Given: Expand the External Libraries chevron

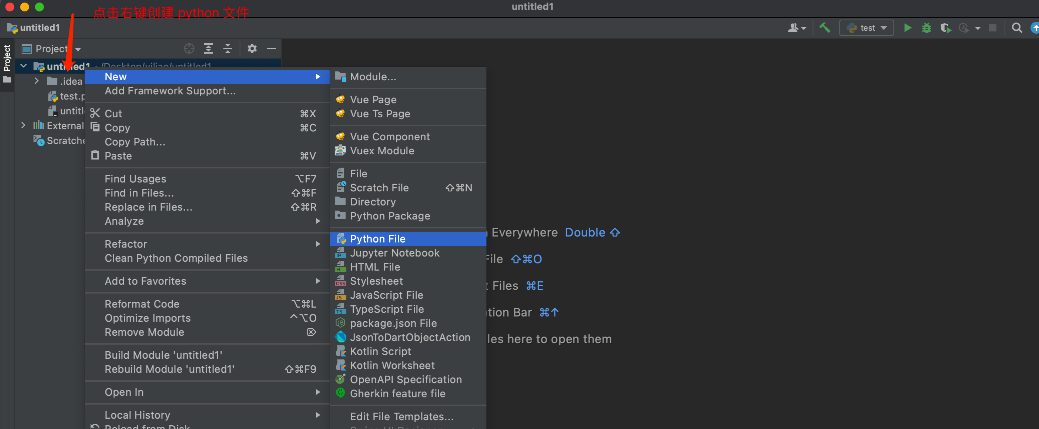Looking at the screenshot, I should pos(24,125).
